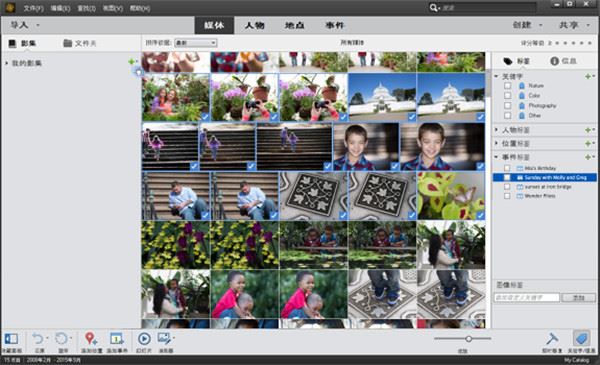Check the Photography keyword checkbox
This screenshot has height=365, width=600.
(x=507, y=106)
